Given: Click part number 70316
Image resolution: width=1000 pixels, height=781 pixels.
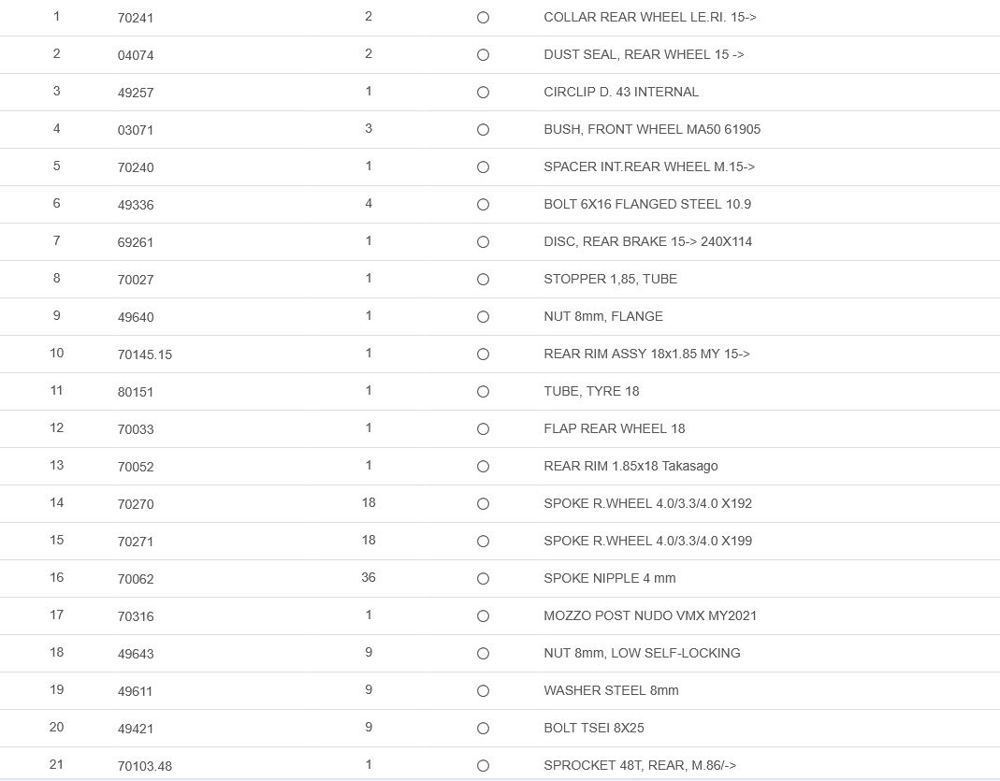Looking at the screenshot, I should click(136, 617).
